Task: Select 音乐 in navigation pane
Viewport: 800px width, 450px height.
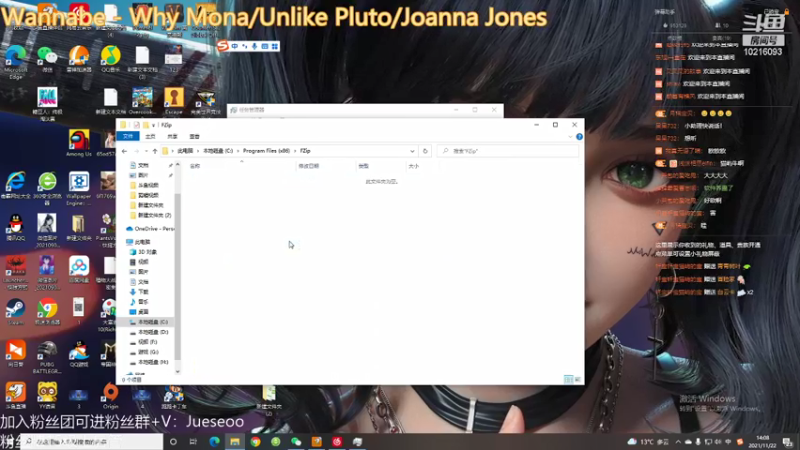Action: click(139, 302)
